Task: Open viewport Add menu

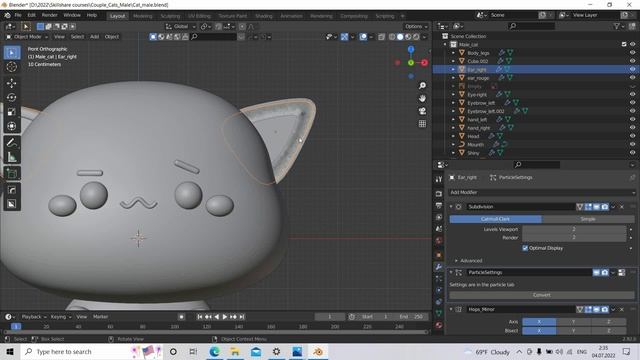Action: [x=95, y=37]
